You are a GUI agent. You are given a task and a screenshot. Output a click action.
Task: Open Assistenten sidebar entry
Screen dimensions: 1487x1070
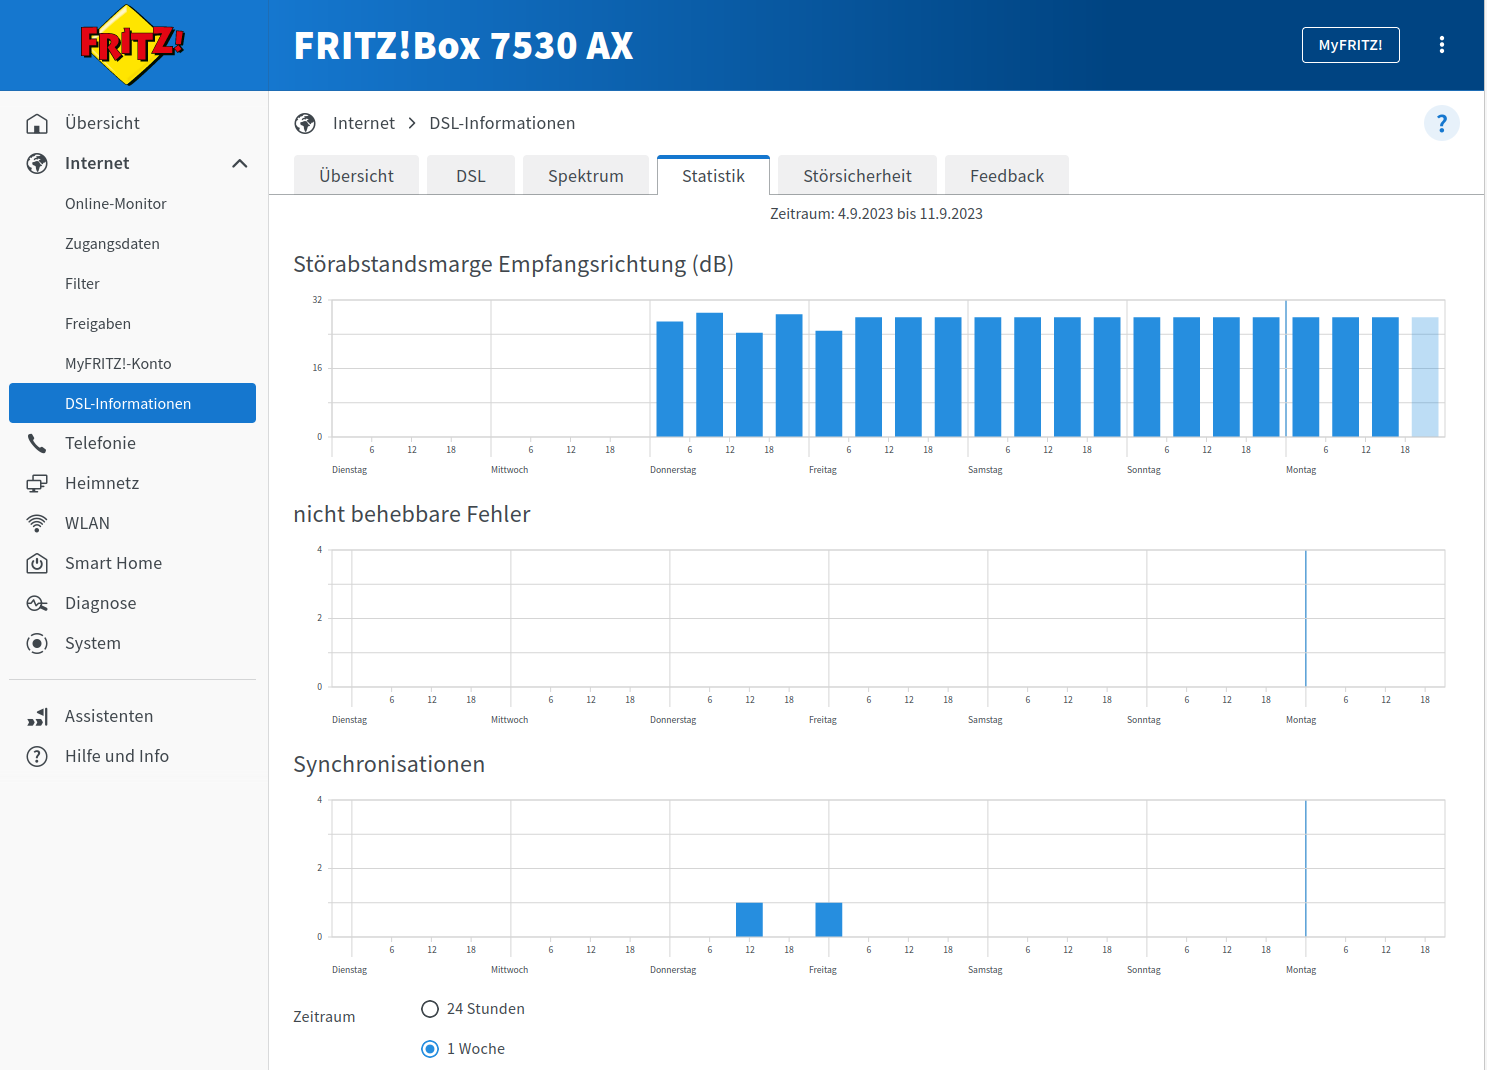pos(132,716)
